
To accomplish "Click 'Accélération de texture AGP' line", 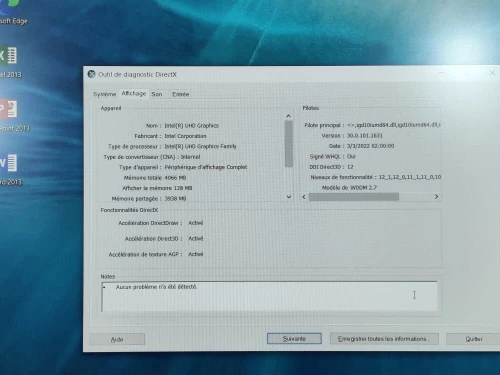I will 156,254.
